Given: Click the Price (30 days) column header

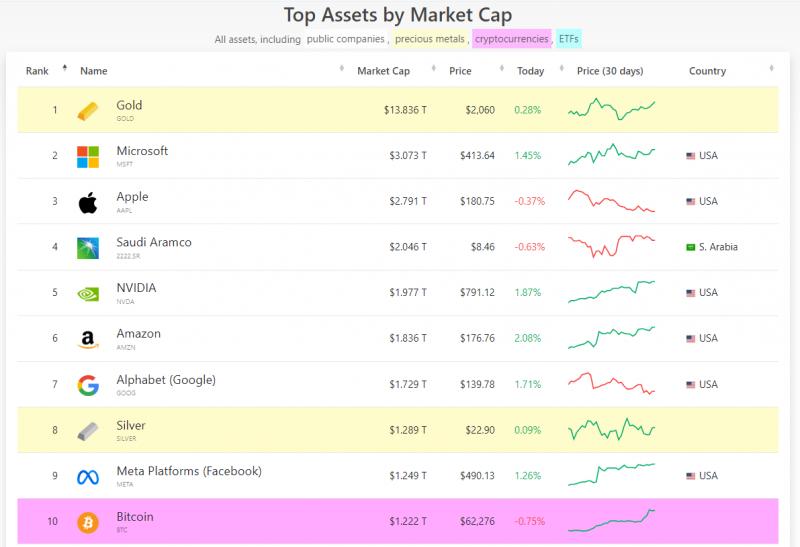Looking at the screenshot, I should point(610,71).
